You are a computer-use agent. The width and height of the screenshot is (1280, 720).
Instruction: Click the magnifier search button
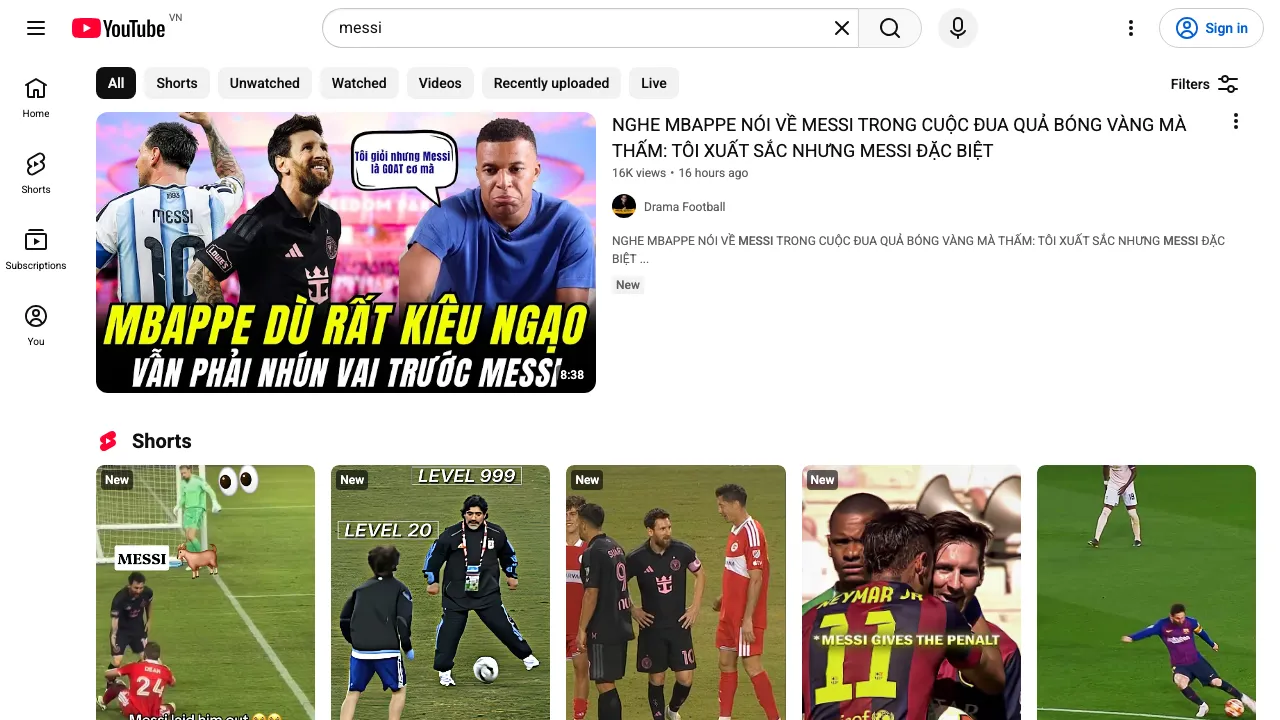pyautogui.click(x=890, y=28)
